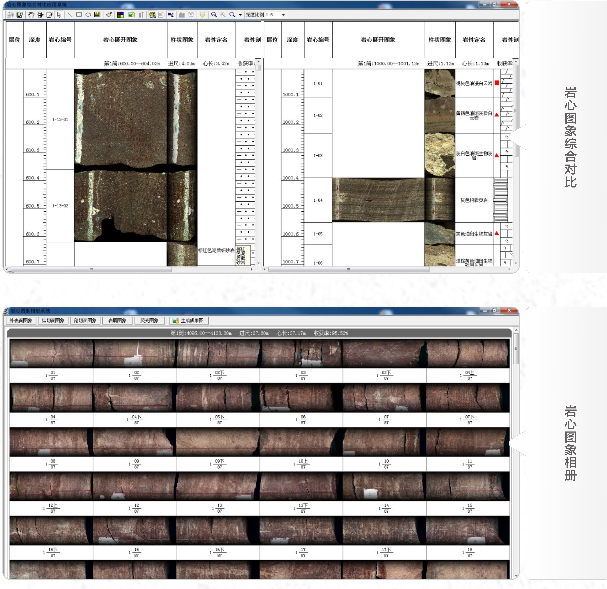Click the left panel's horizontal scrollbar

130,269
